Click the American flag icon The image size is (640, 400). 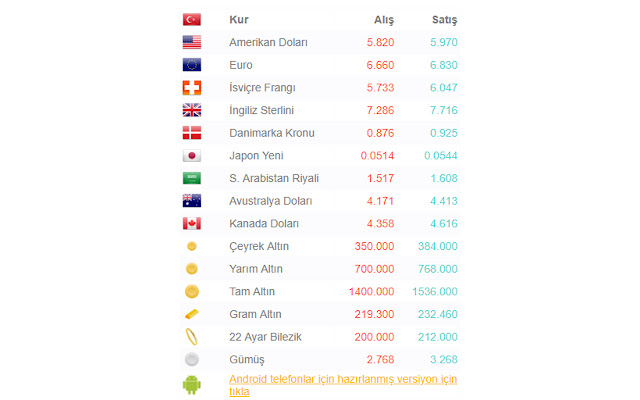coord(192,42)
